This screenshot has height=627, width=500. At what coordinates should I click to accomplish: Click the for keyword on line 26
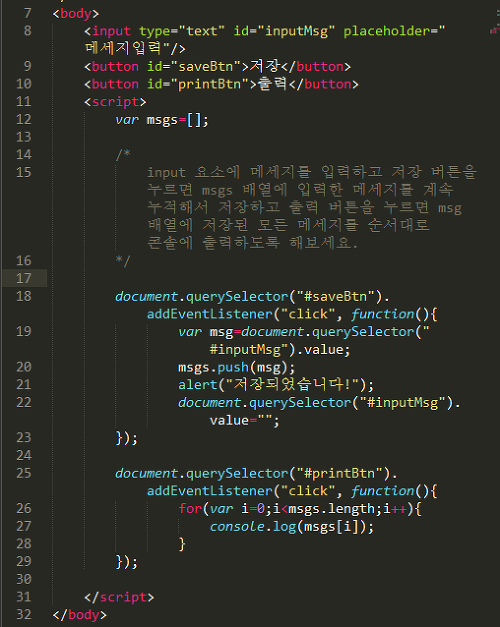coord(190,509)
